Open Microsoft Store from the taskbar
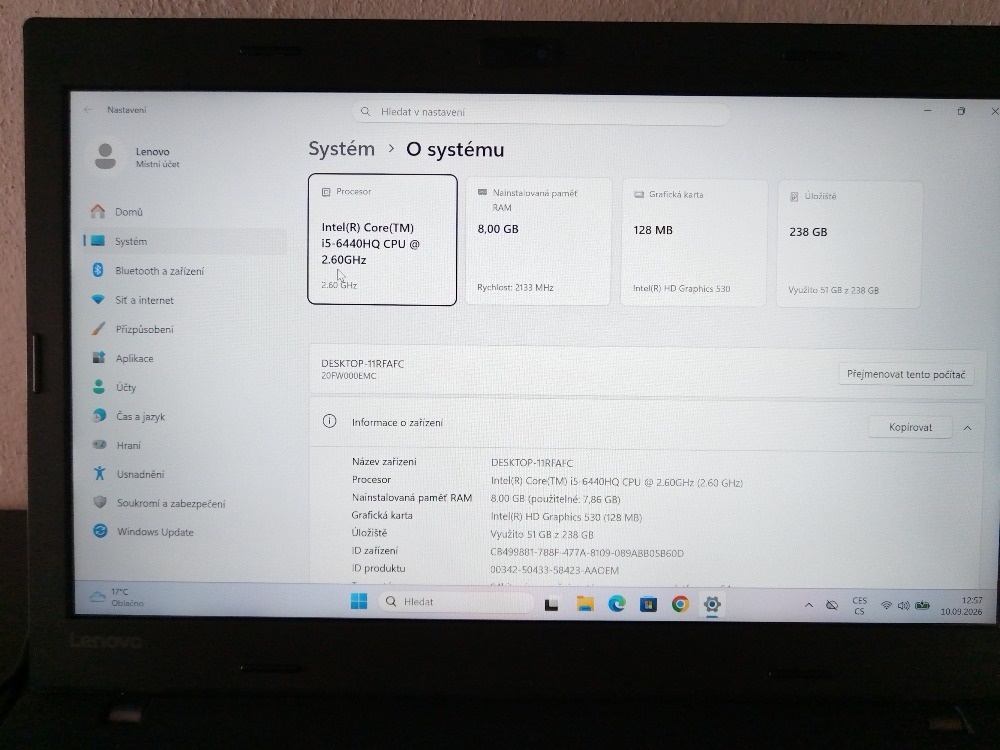The width and height of the screenshot is (1000, 750). (649, 604)
